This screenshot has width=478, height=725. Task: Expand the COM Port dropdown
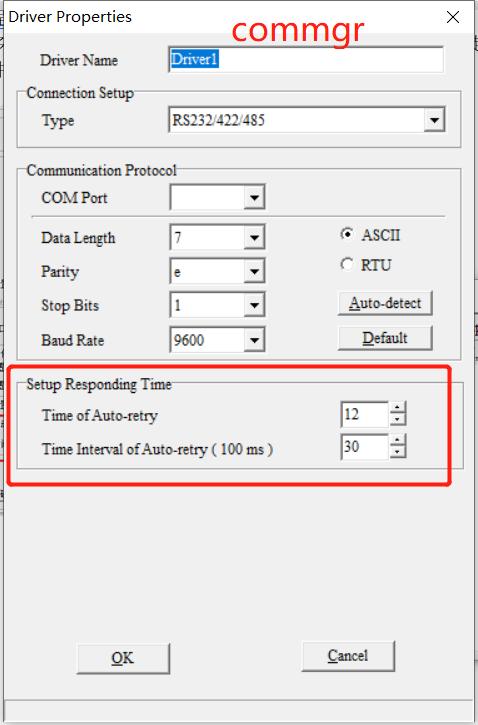point(254,198)
